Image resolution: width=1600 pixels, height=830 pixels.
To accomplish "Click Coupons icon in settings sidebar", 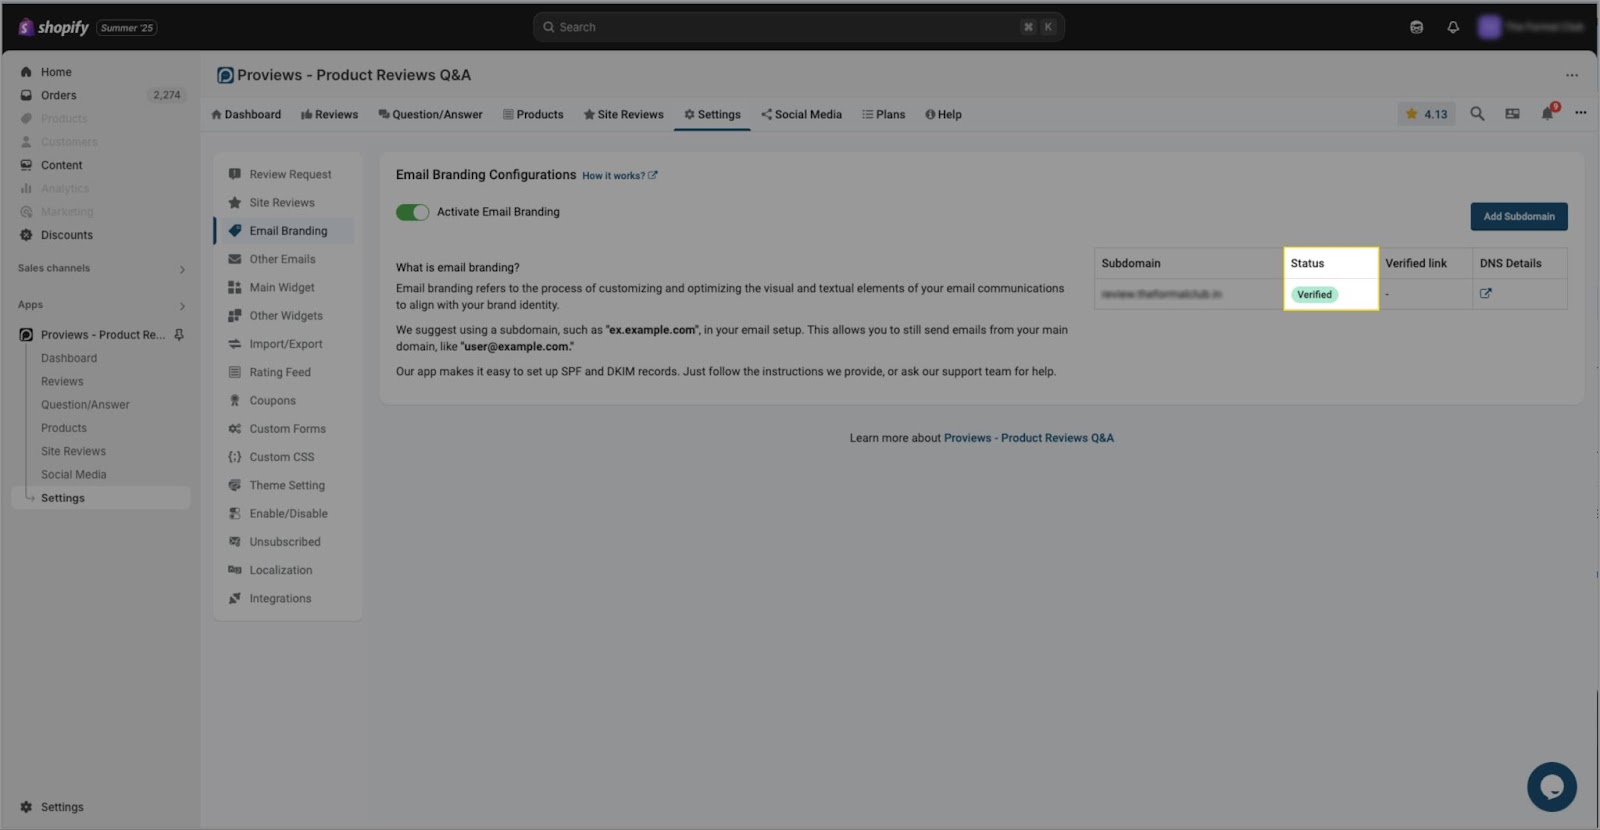I will [234, 400].
